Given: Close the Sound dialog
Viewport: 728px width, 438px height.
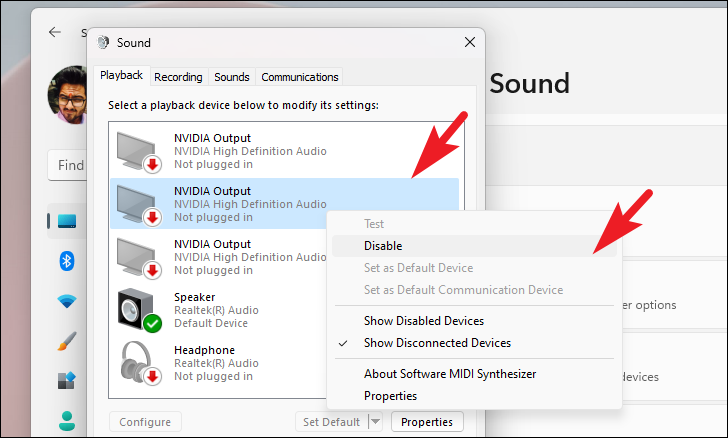Looking at the screenshot, I should (470, 42).
